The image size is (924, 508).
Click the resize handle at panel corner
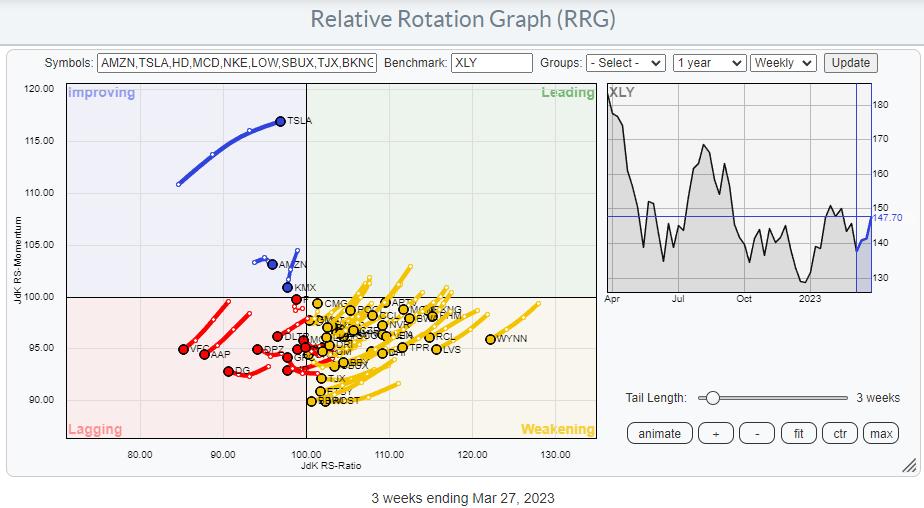(909, 465)
